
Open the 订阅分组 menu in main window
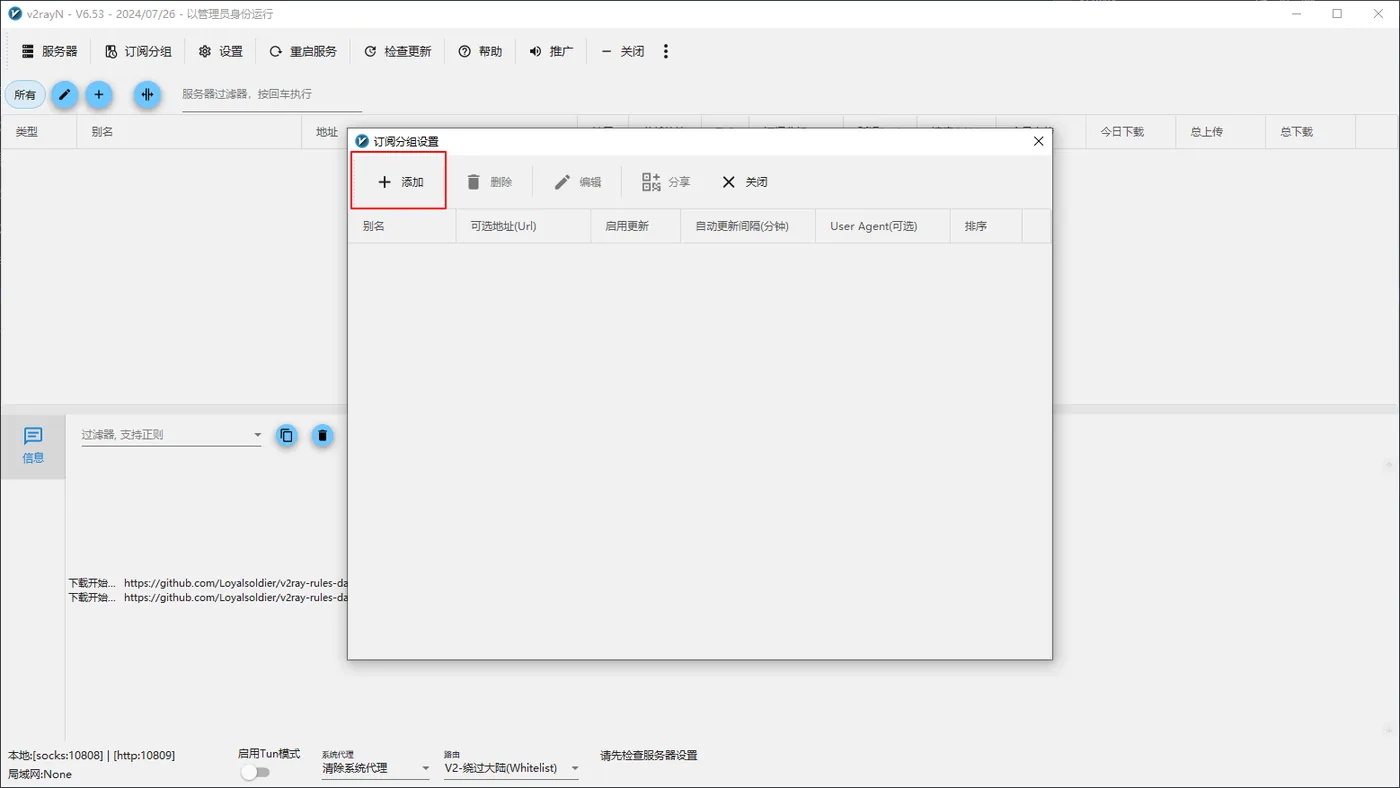pos(138,51)
